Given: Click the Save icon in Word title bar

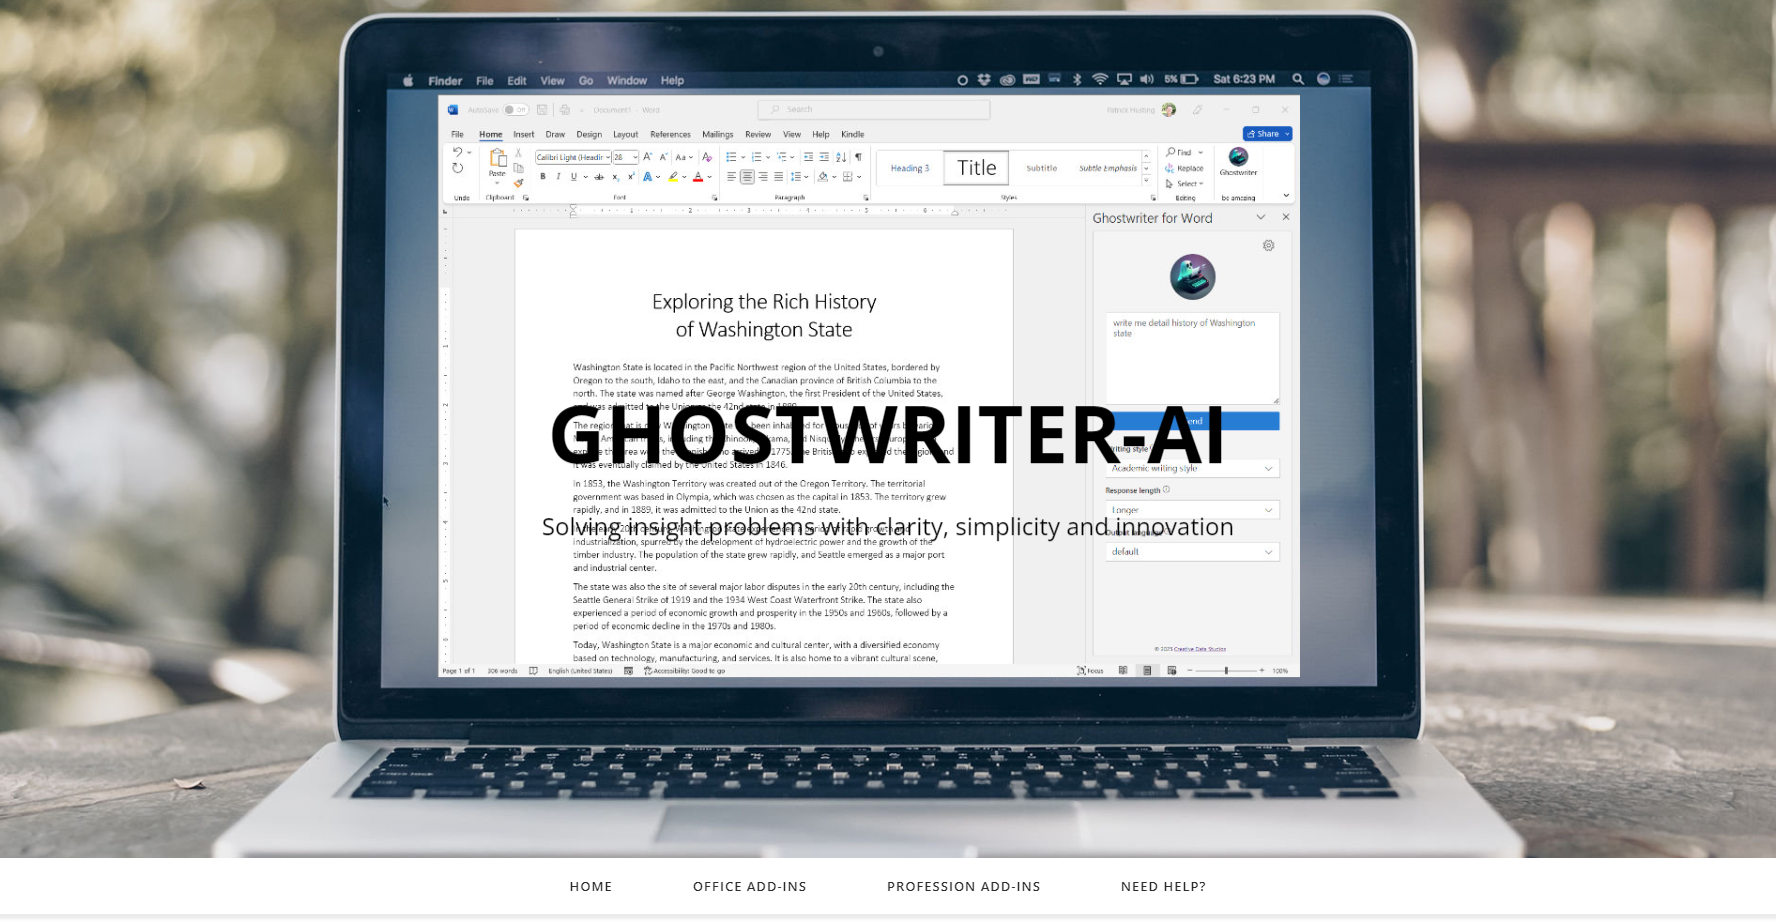Looking at the screenshot, I should click(x=542, y=110).
